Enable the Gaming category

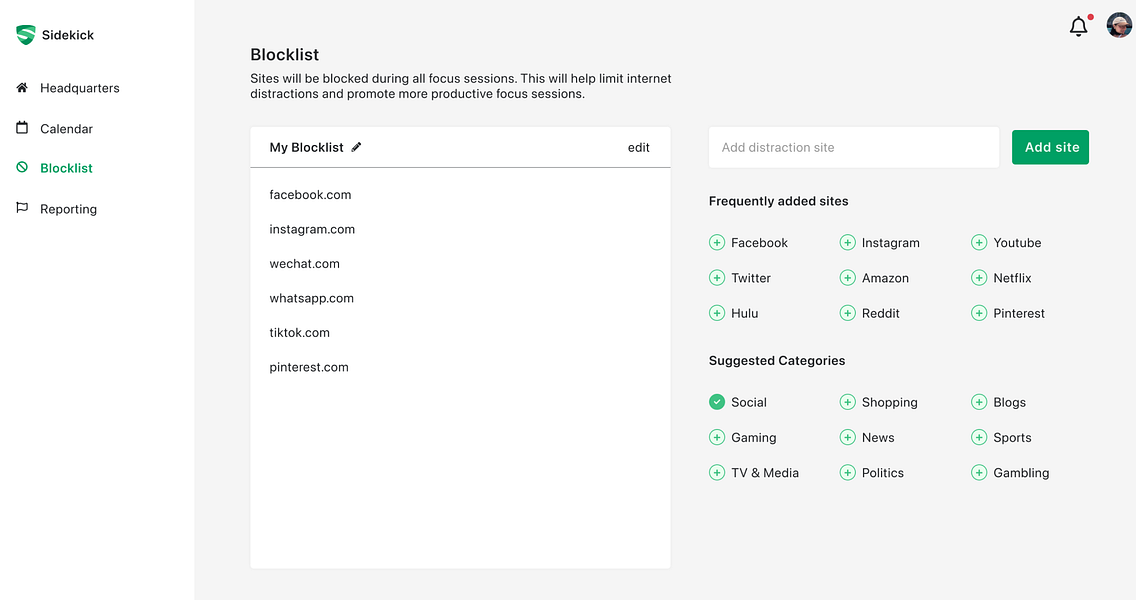717,437
